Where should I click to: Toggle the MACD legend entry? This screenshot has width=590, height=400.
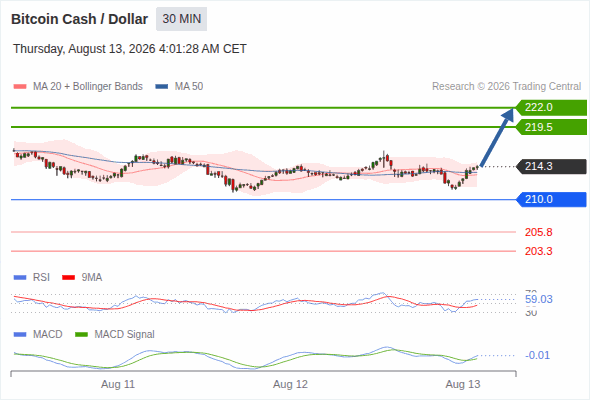point(38,334)
